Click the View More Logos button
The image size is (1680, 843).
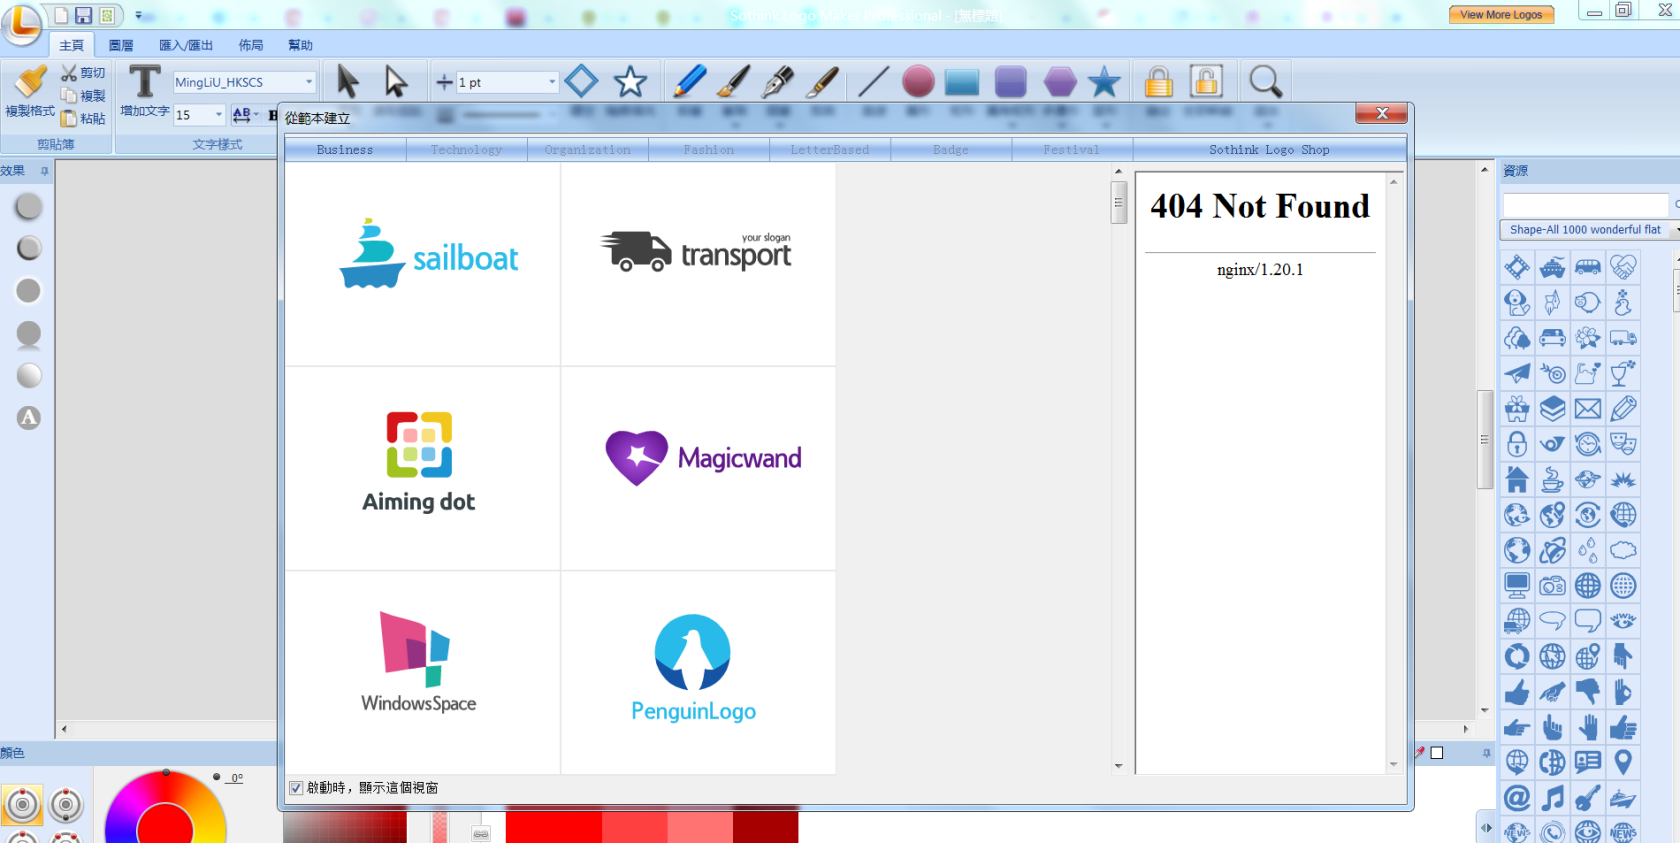pos(1500,15)
